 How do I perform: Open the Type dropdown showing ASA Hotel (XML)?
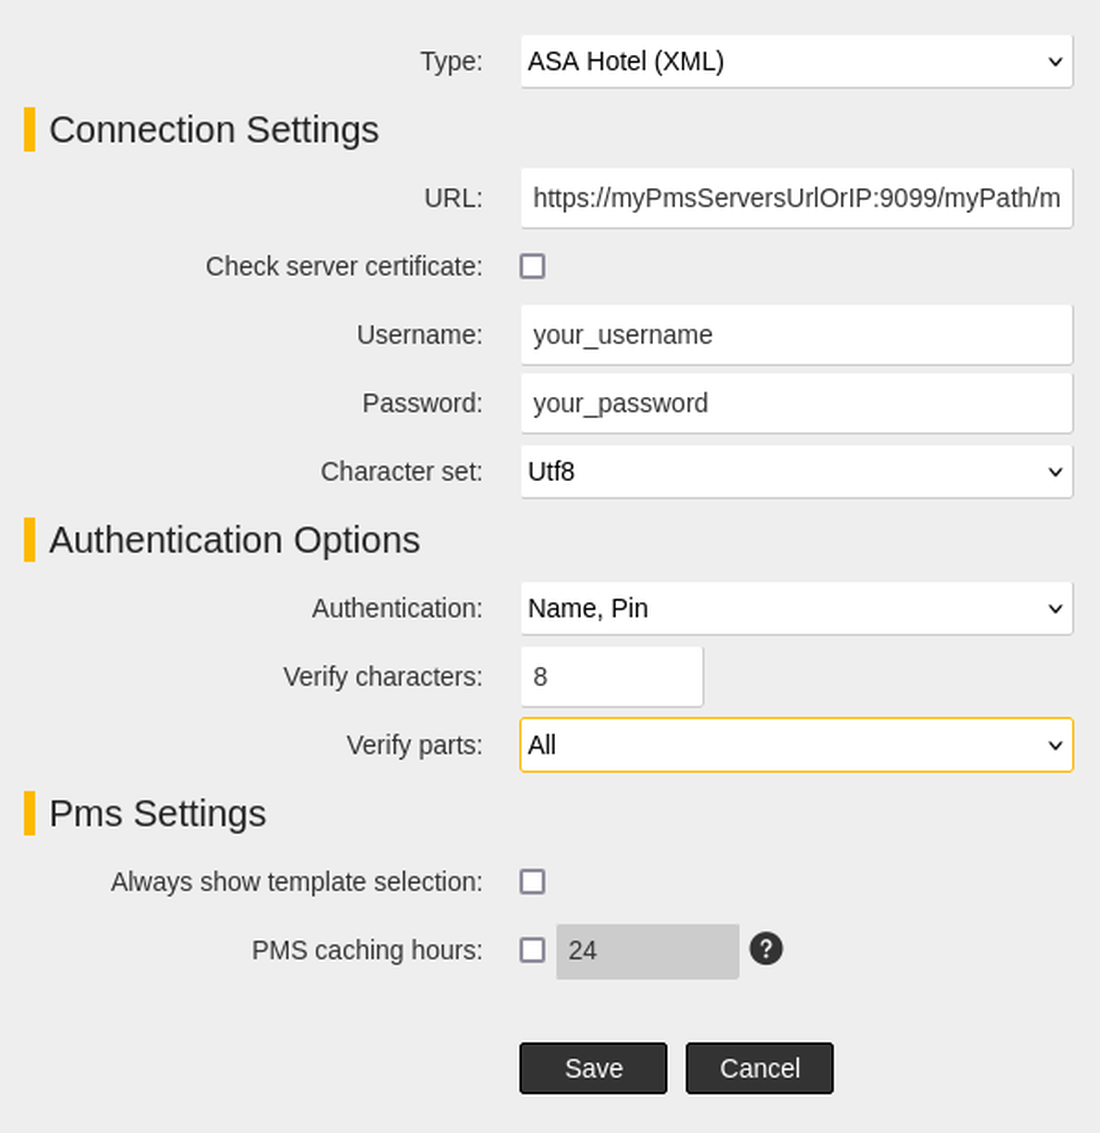[796, 61]
